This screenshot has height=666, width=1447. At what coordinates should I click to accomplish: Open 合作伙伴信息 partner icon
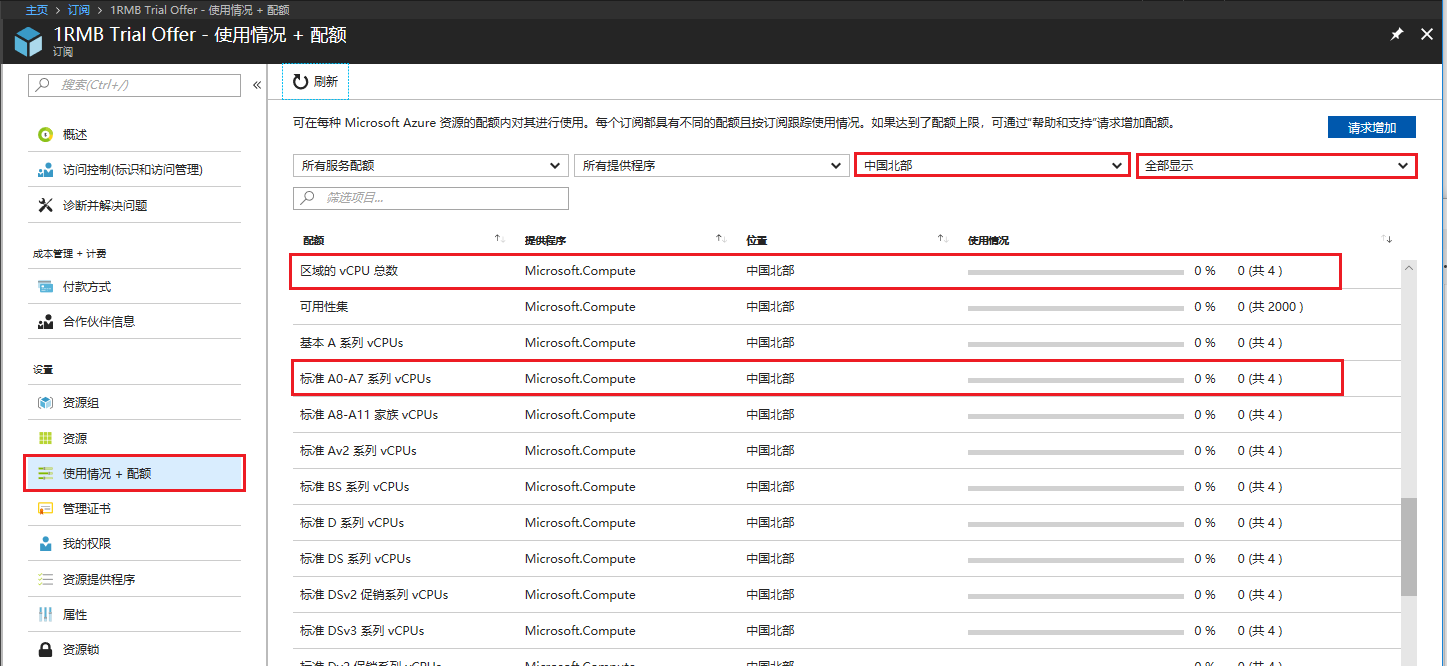pyautogui.click(x=45, y=322)
